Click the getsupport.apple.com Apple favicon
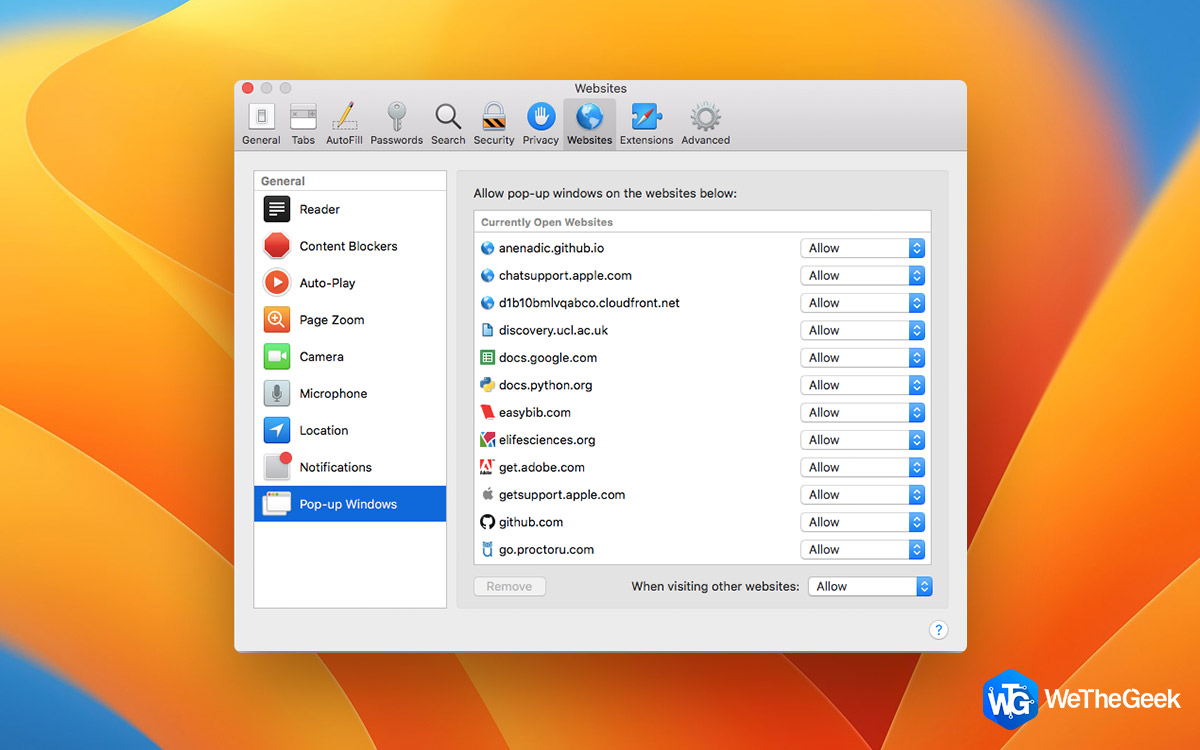Screen dimensions: 1200x750 click(x=488, y=494)
